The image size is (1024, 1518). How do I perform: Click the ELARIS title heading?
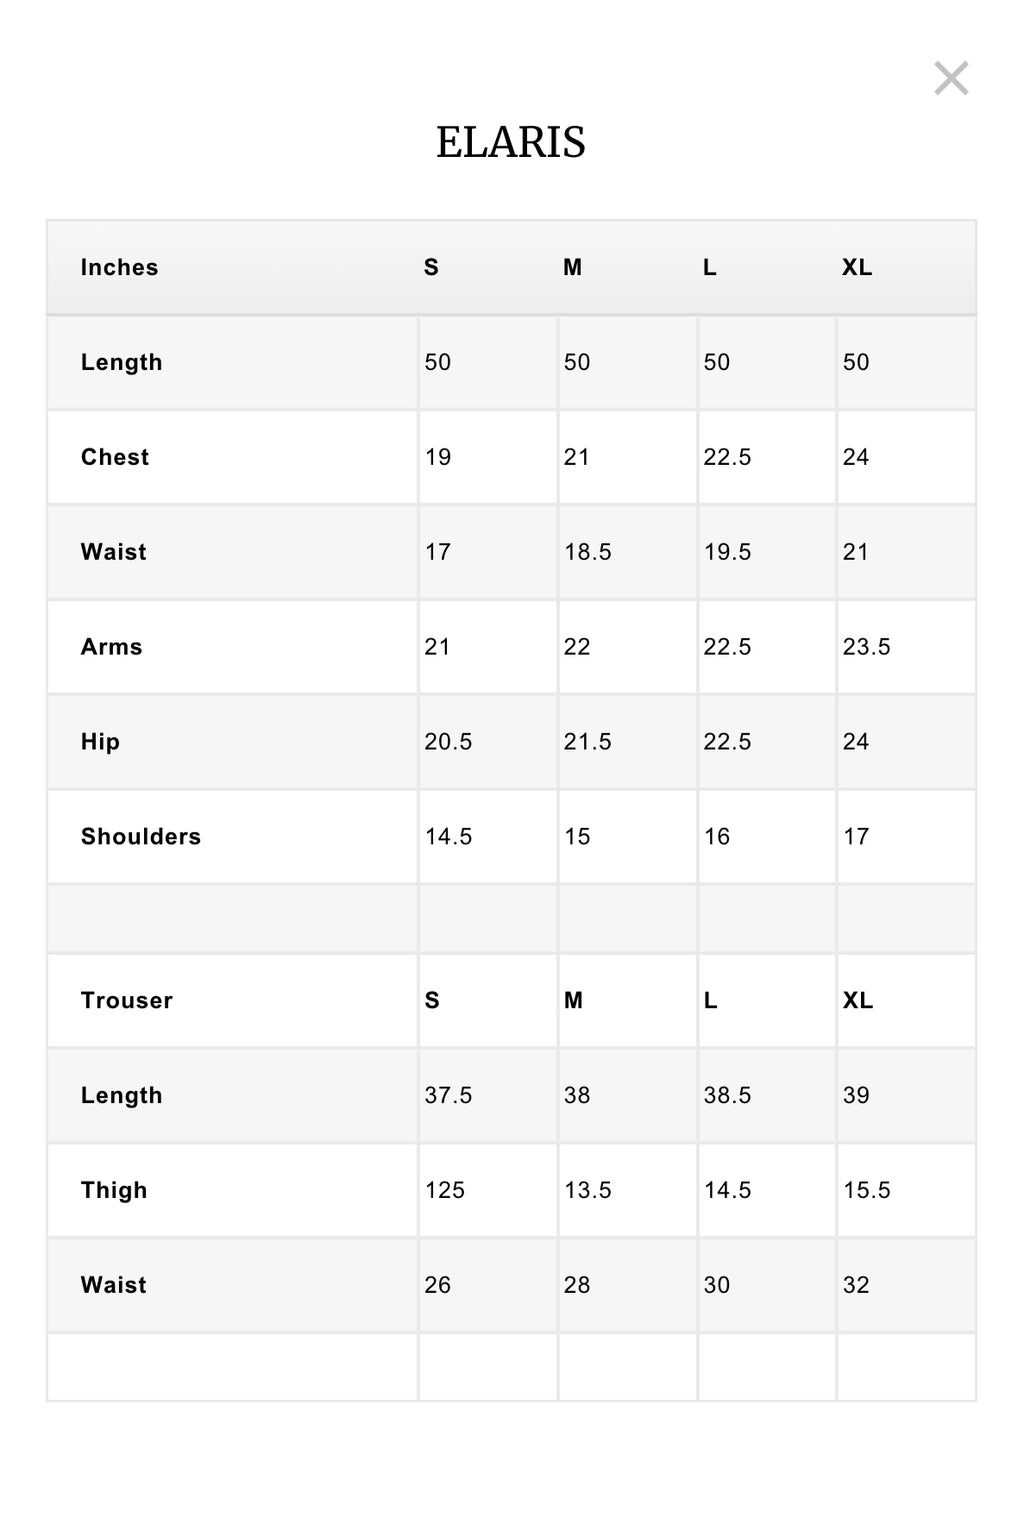511,142
